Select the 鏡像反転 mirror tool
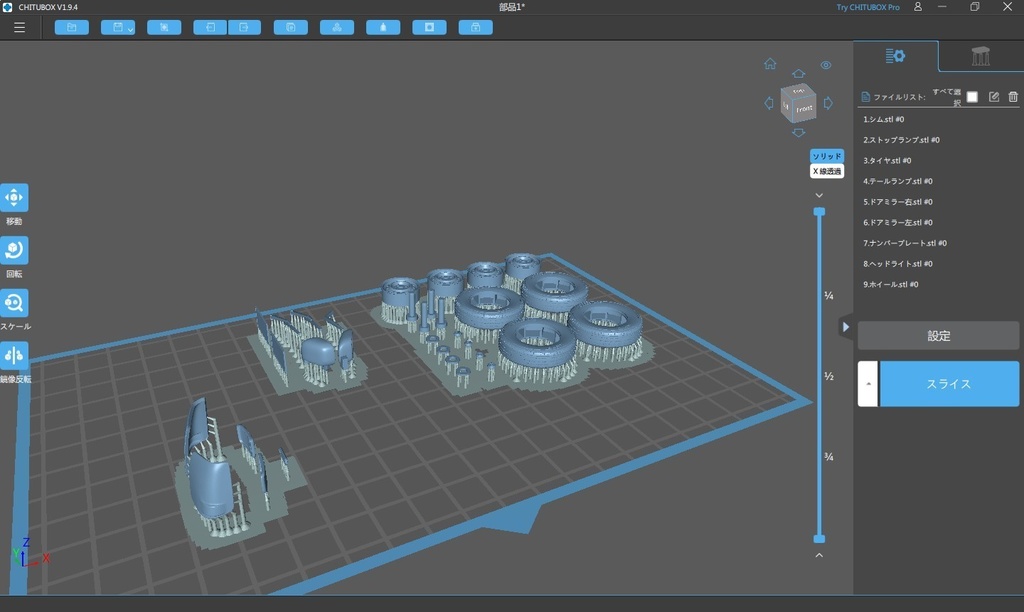The height and width of the screenshot is (612, 1024). (14, 355)
